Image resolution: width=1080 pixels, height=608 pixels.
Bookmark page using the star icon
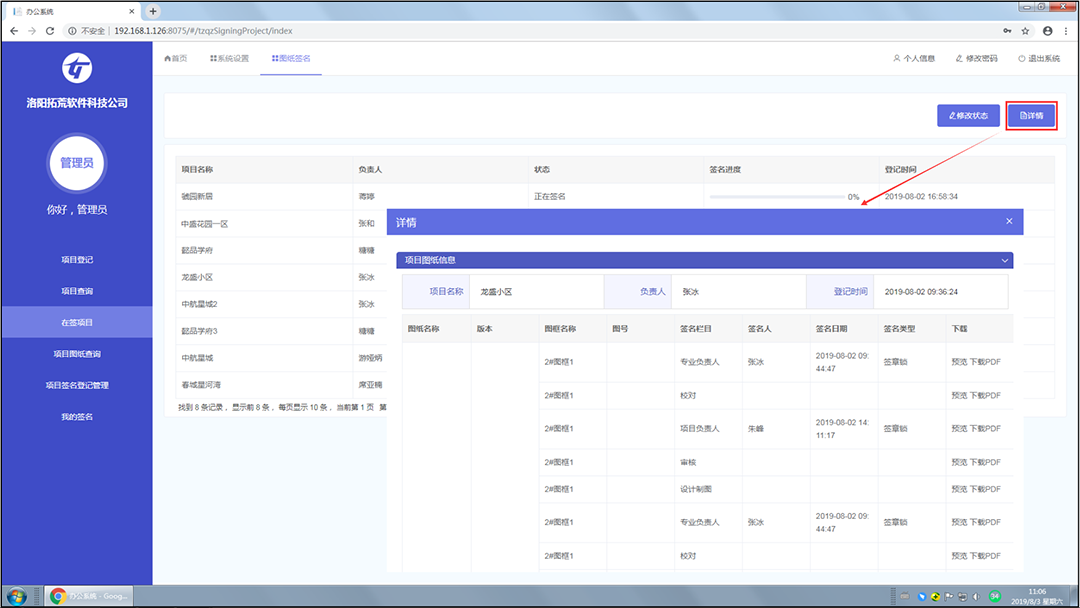click(1025, 31)
